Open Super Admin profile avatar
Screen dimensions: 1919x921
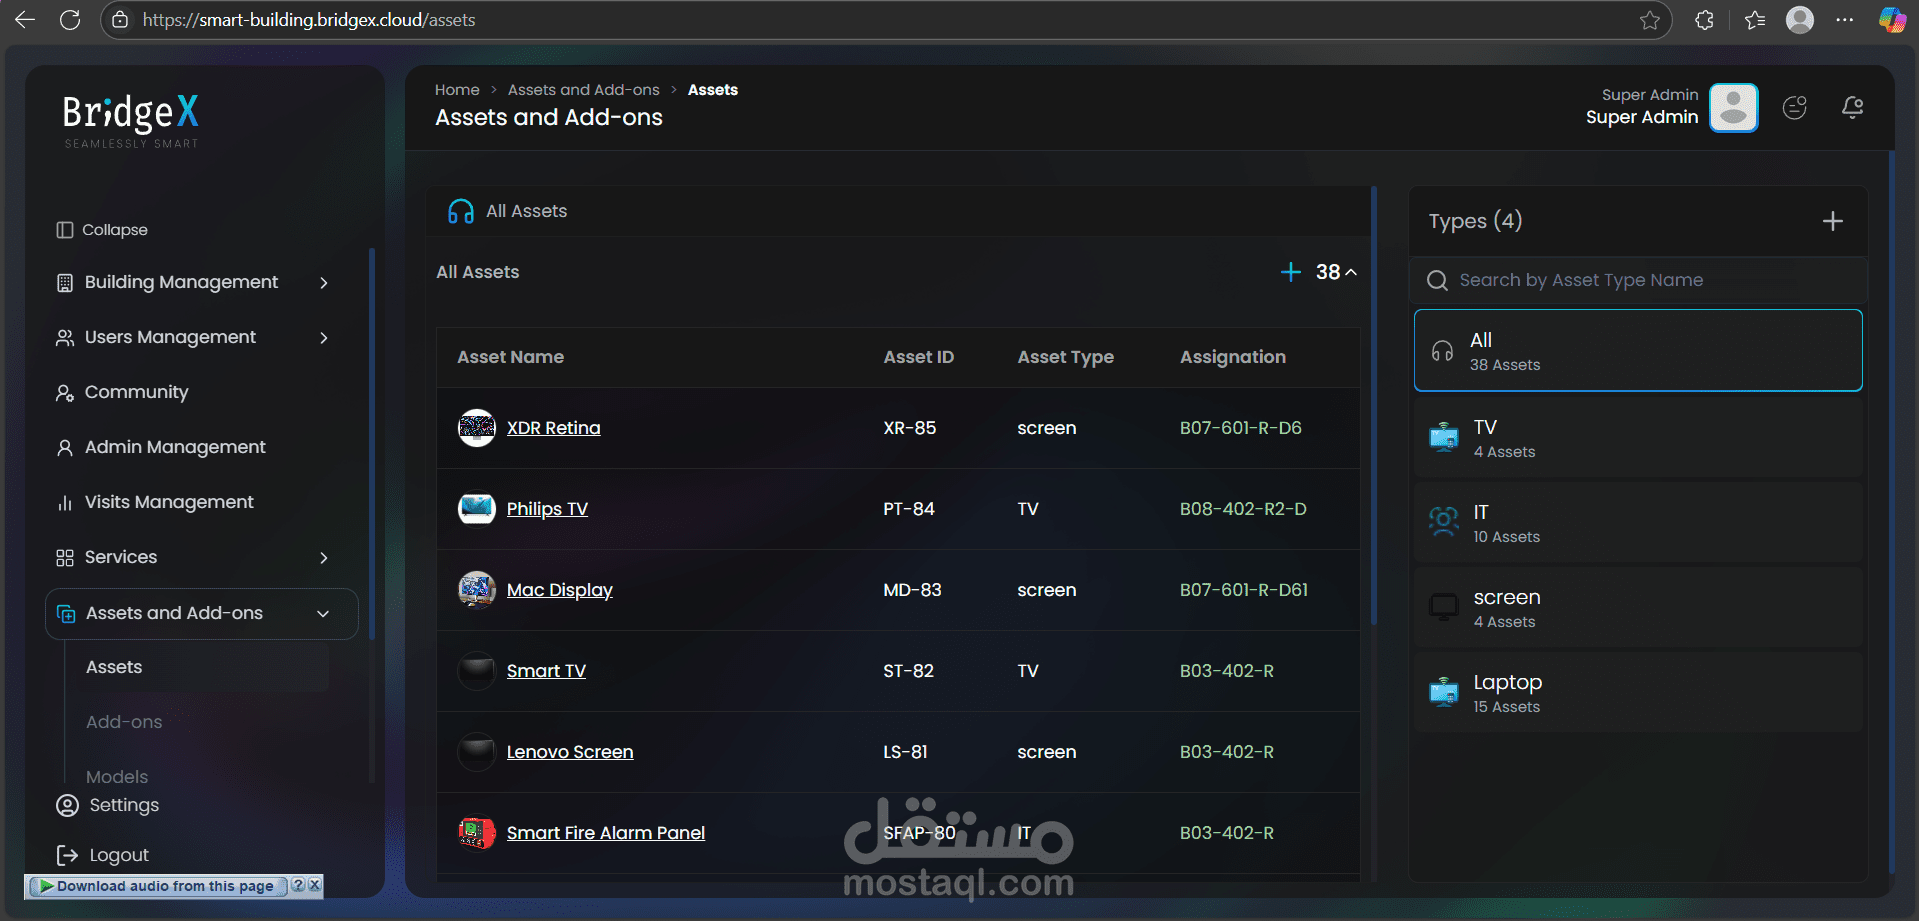coord(1734,108)
